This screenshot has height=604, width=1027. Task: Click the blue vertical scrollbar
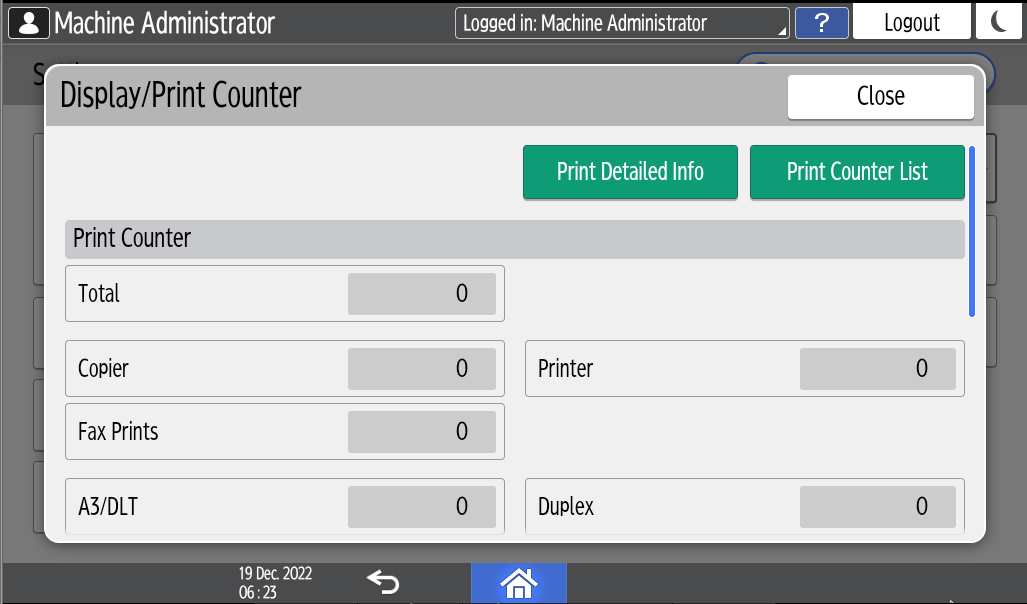pyautogui.click(x=971, y=231)
